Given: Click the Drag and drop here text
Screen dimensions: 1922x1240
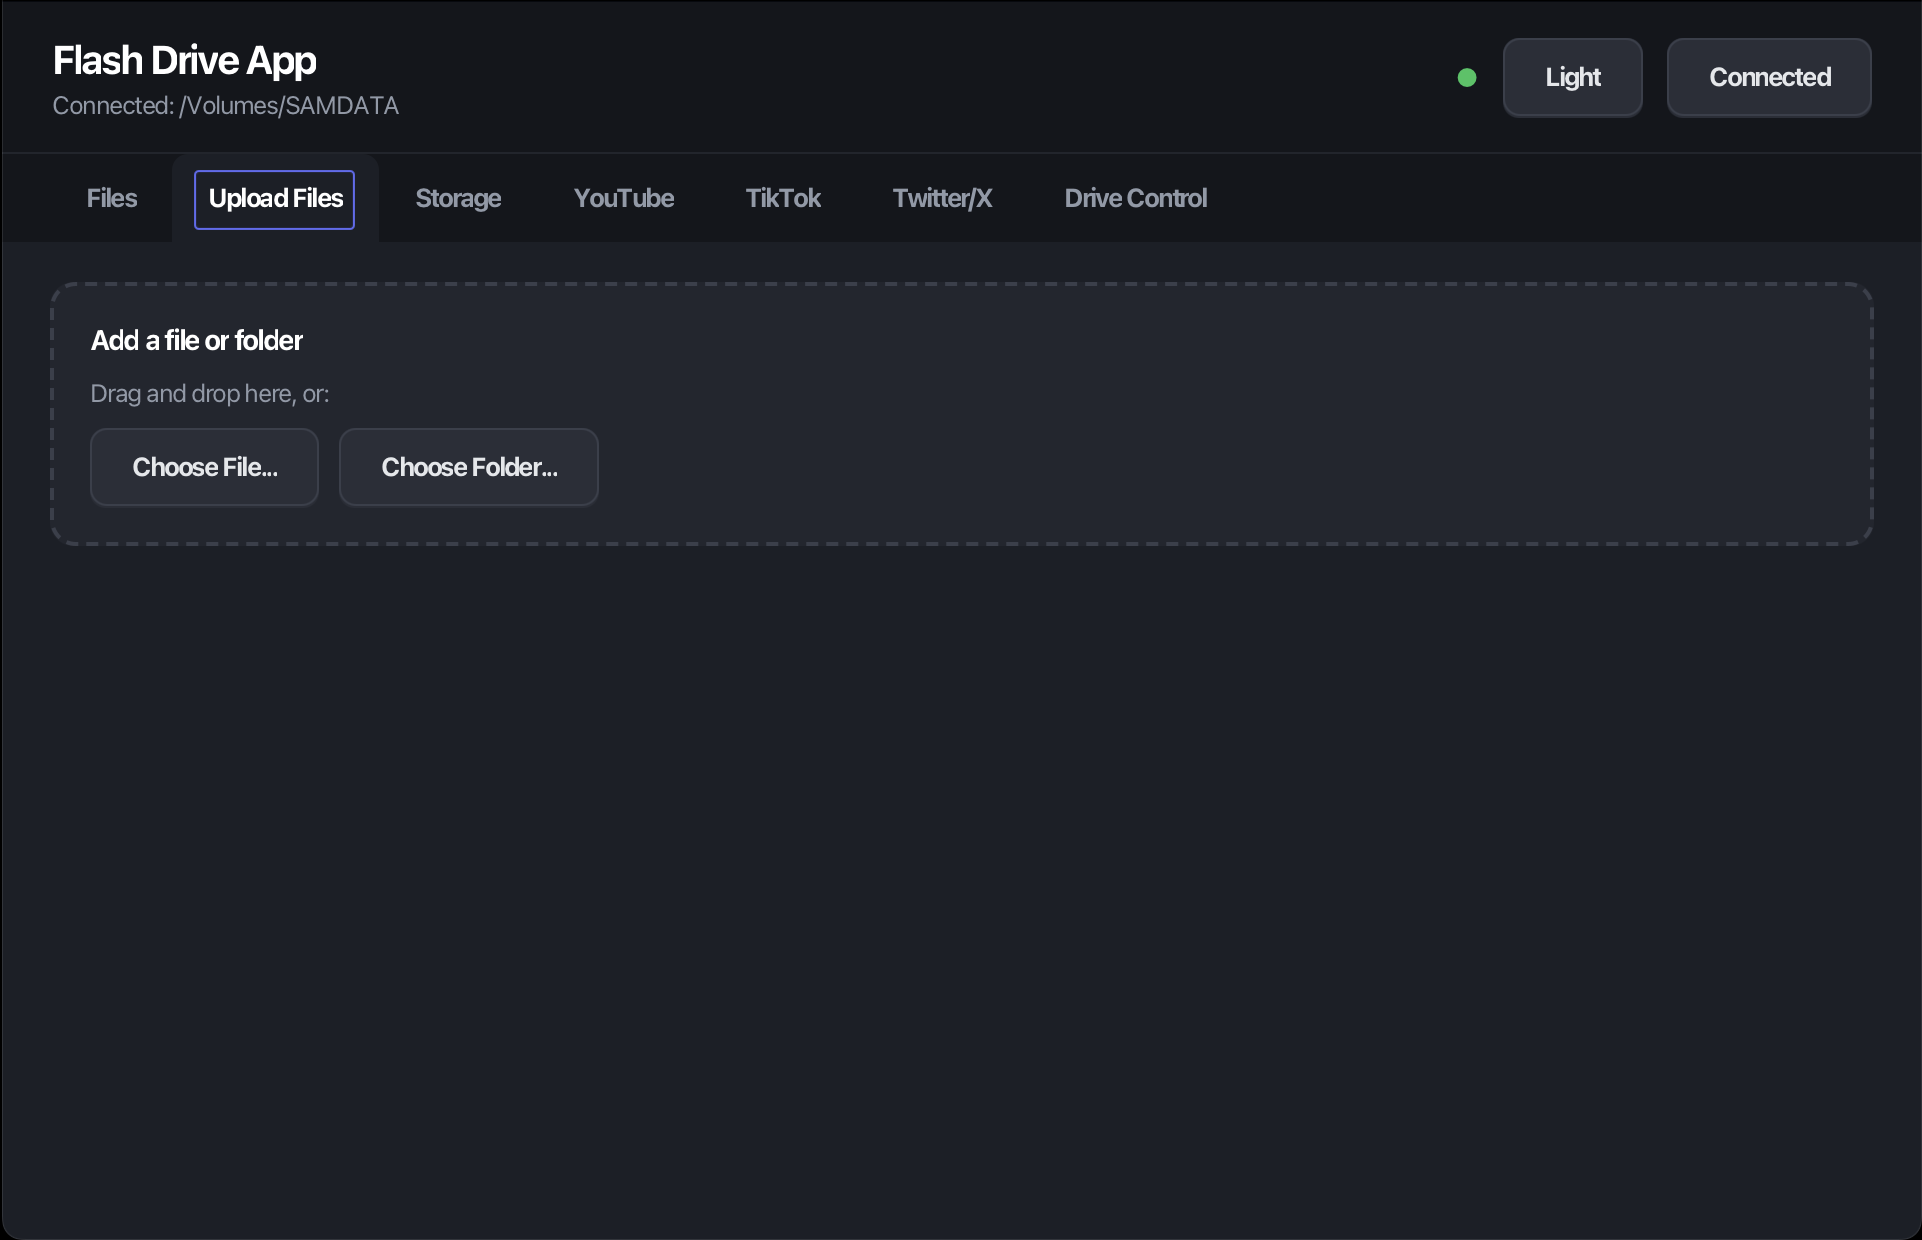Looking at the screenshot, I should coord(209,393).
